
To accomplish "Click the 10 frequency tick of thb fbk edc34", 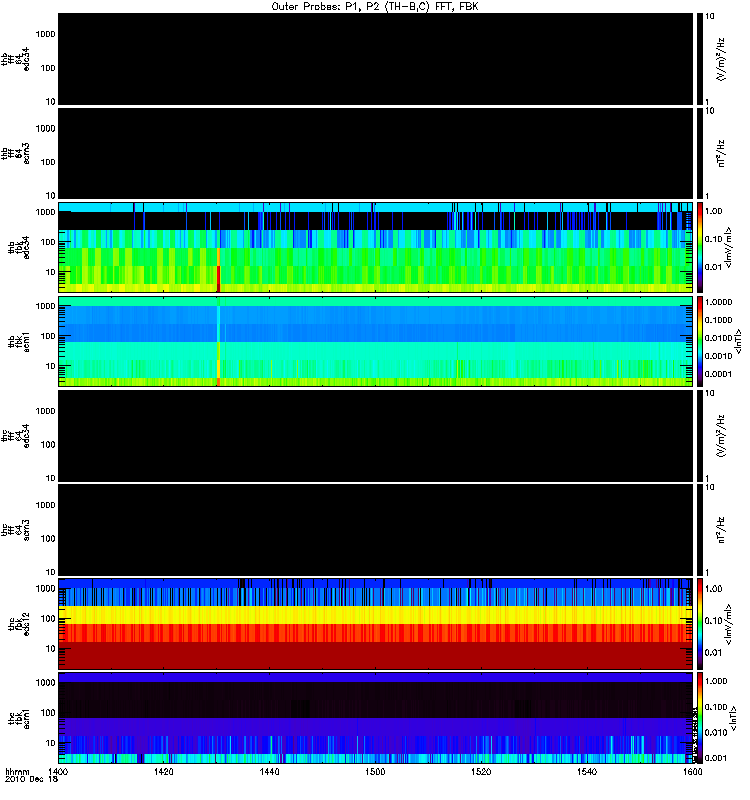I will pos(50,272).
